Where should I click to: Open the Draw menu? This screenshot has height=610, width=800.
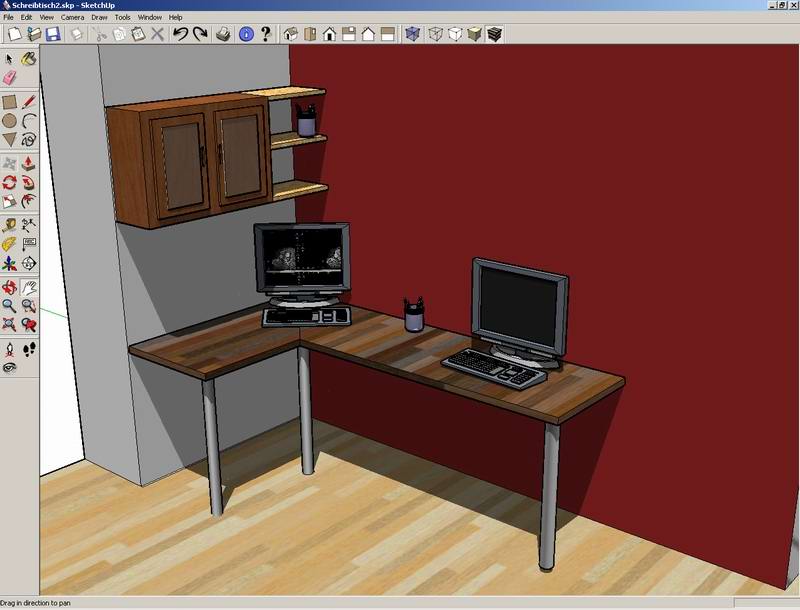[99, 17]
